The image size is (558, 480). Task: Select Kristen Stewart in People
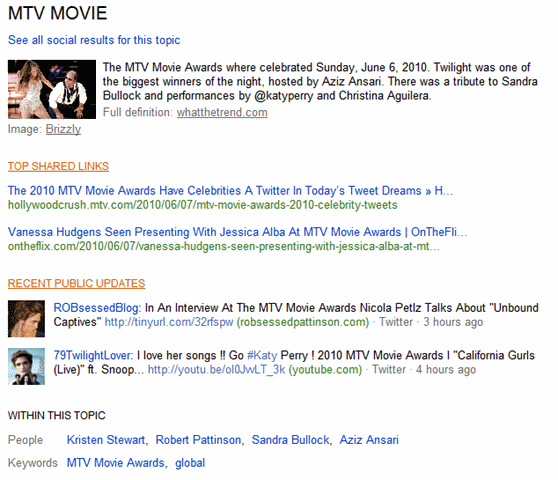pos(106,440)
